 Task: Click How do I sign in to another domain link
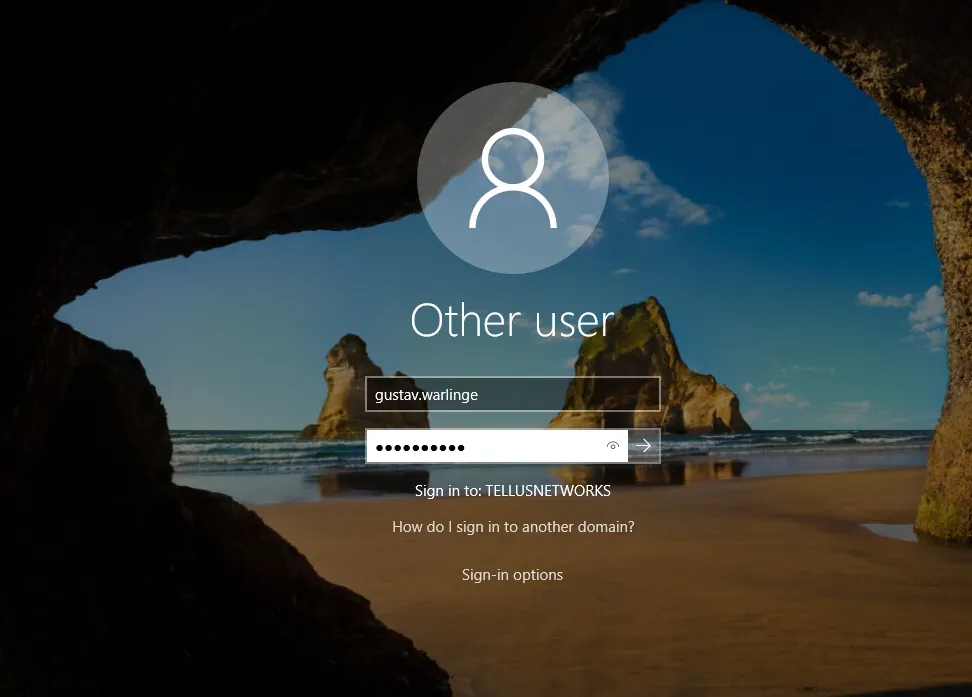pyautogui.click(x=512, y=526)
